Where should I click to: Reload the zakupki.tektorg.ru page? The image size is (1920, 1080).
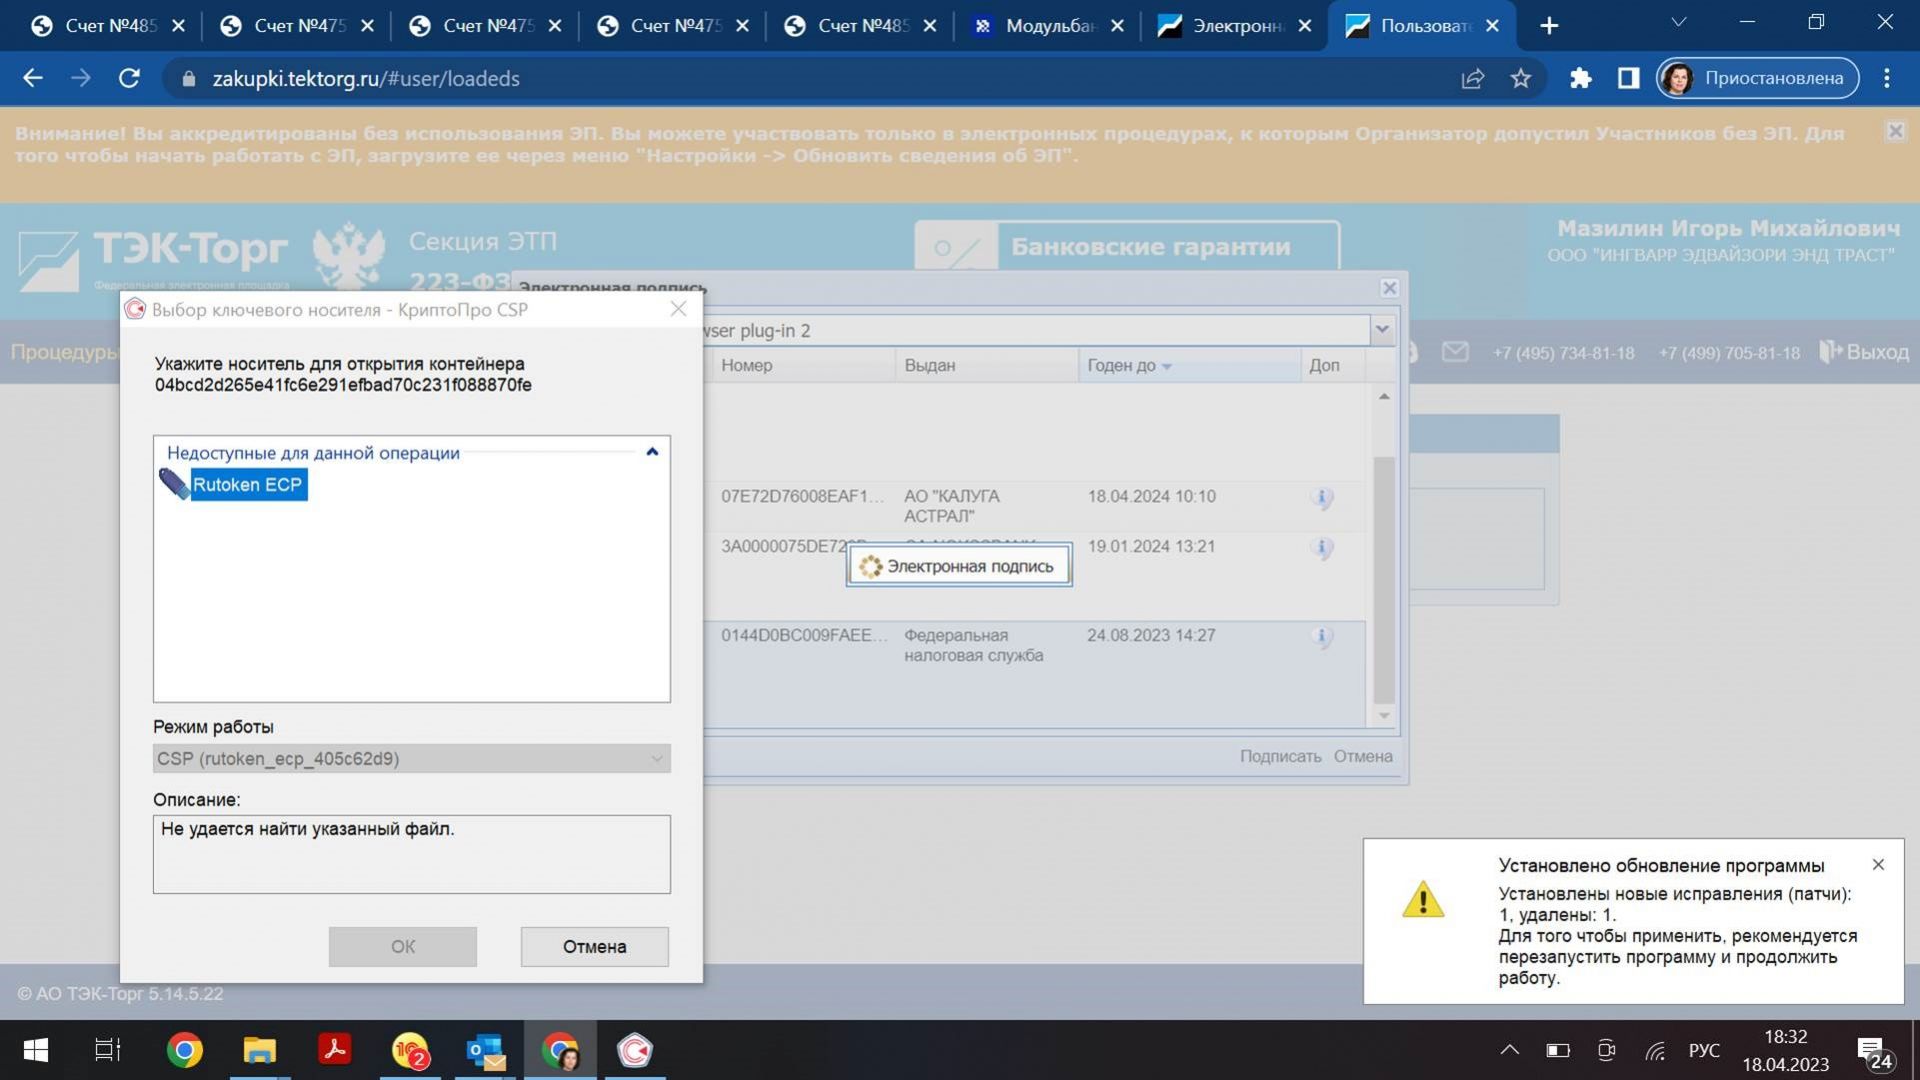129,78
